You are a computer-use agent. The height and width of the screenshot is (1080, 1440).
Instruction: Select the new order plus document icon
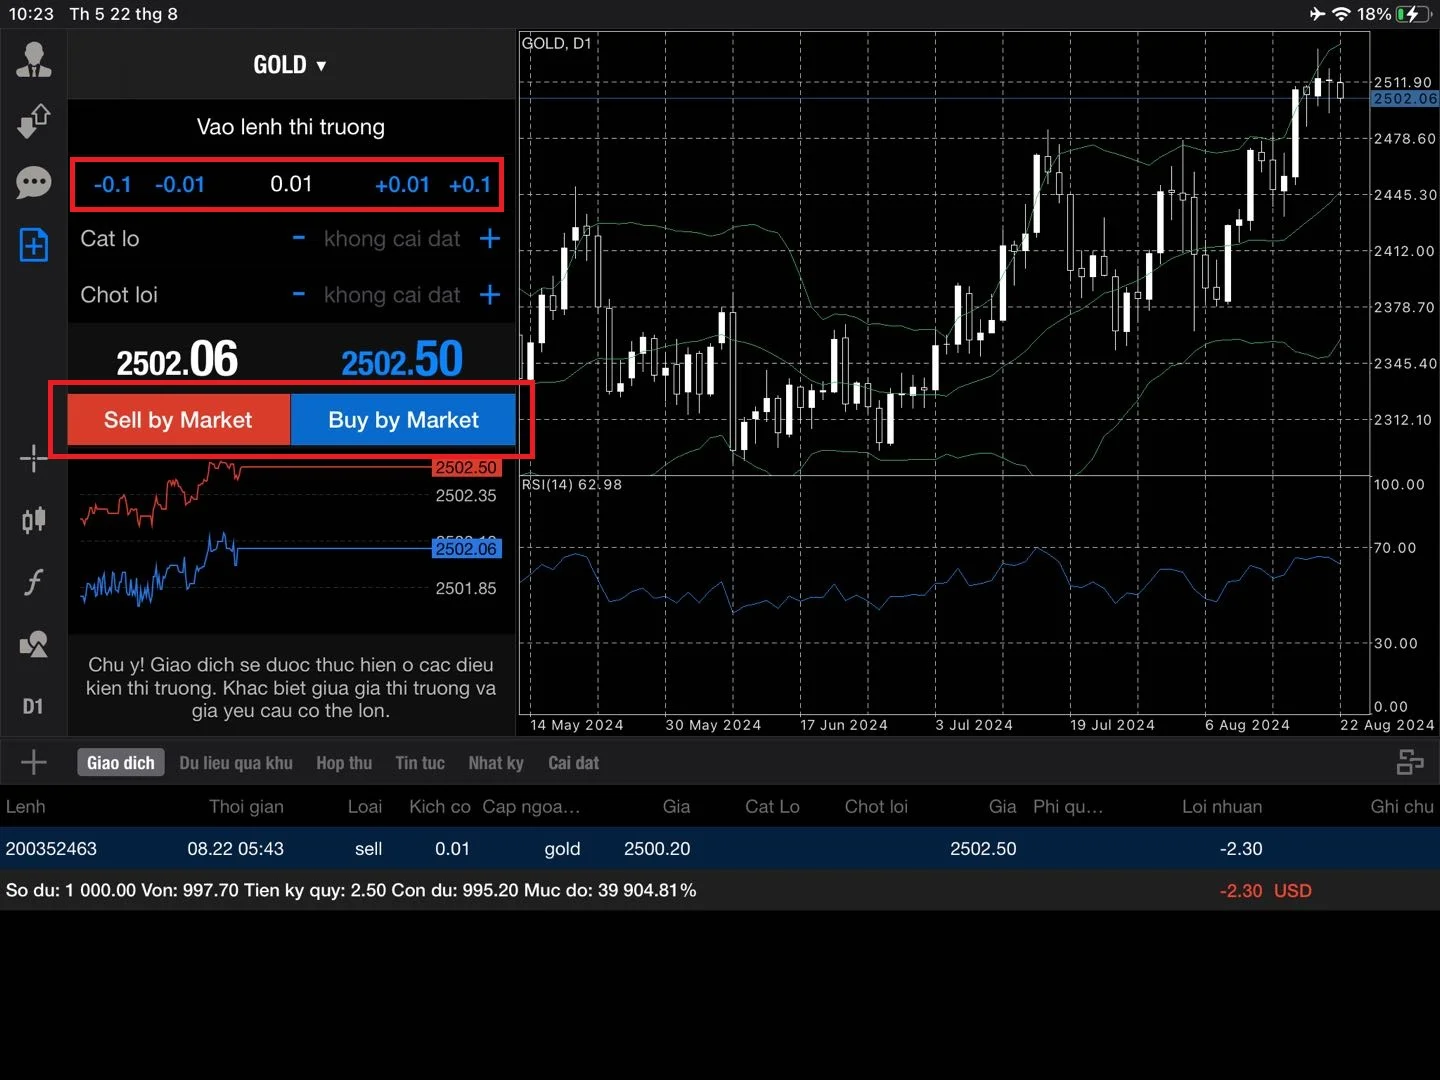34,245
